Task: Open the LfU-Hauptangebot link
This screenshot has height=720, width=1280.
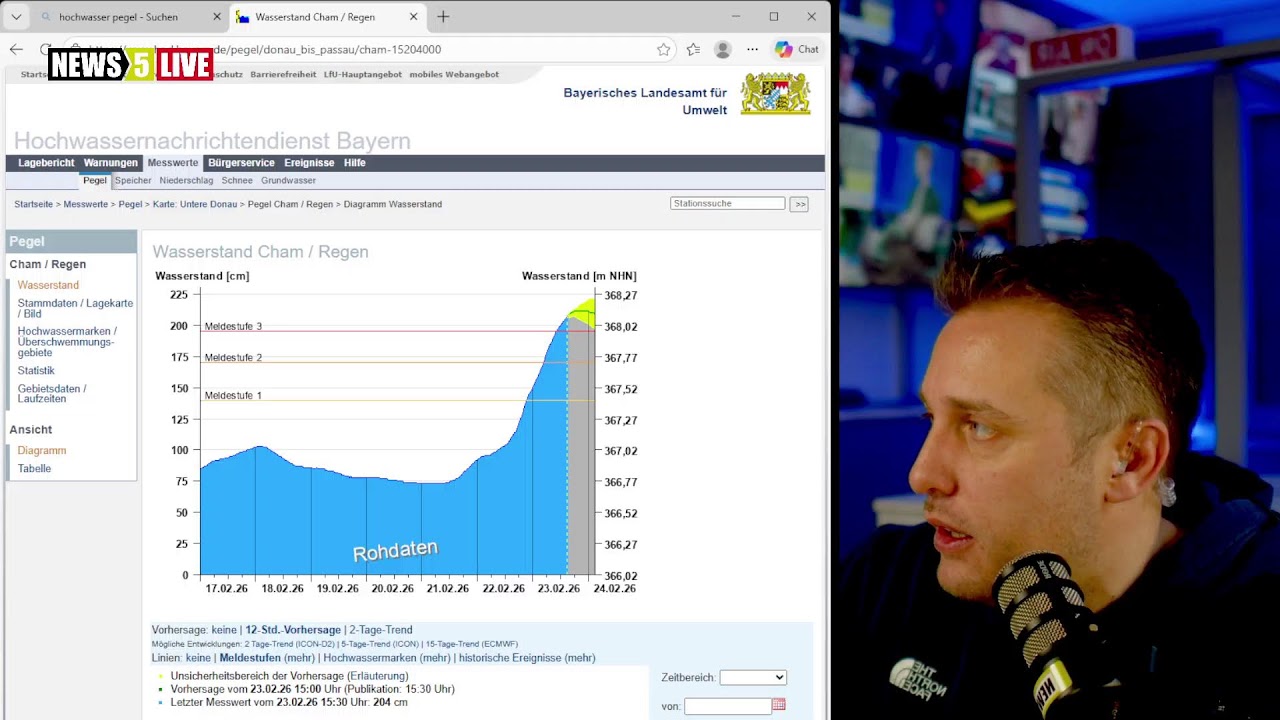Action: (363, 74)
